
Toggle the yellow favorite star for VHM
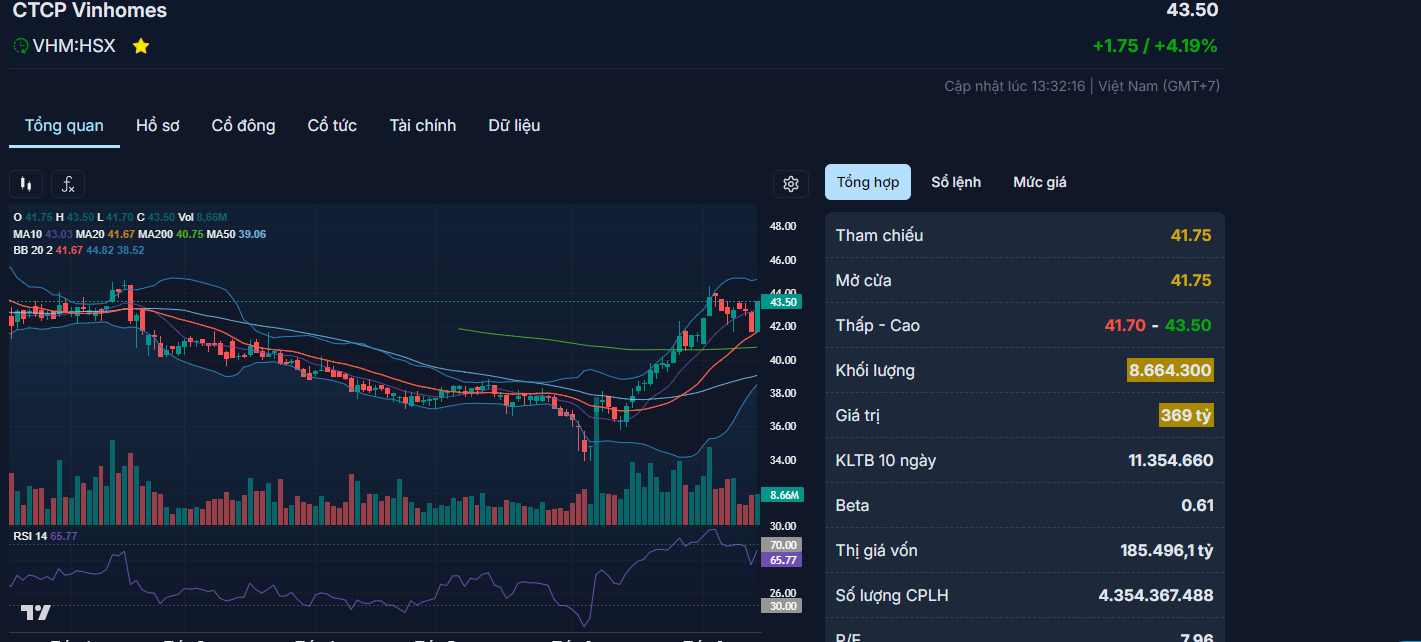pos(141,46)
